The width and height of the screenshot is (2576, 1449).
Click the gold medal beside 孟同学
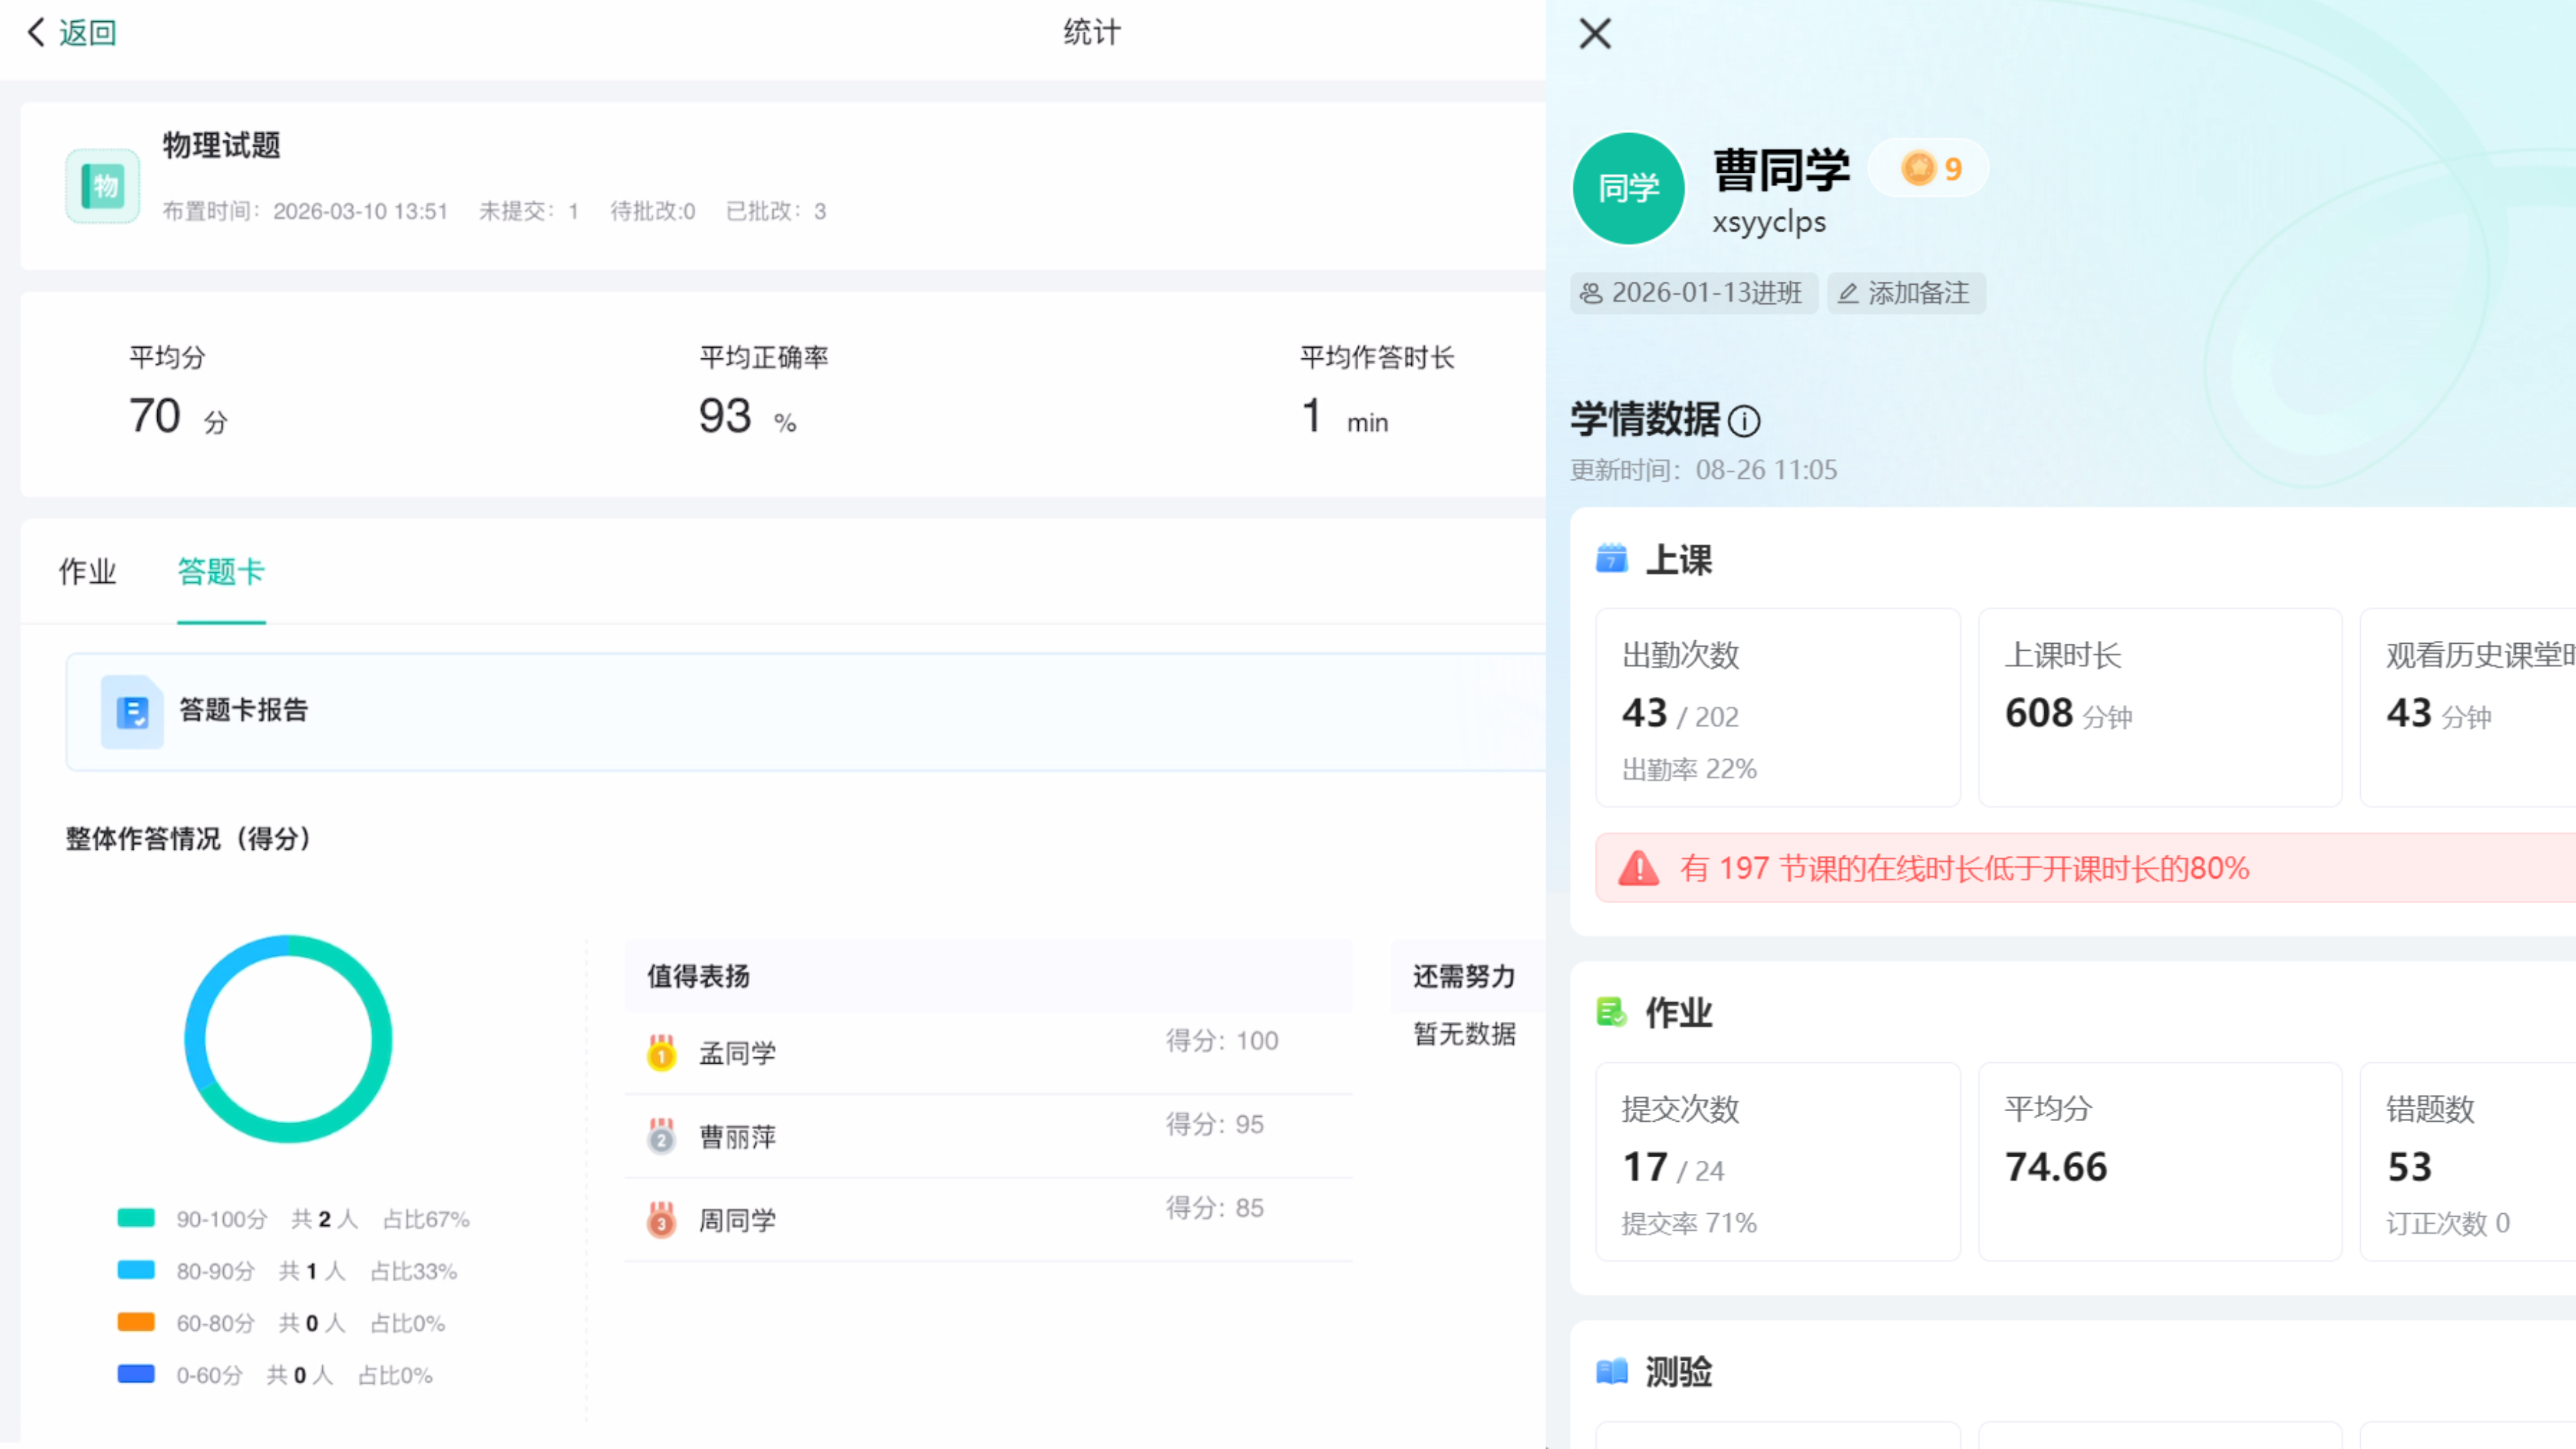coord(661,1052)
